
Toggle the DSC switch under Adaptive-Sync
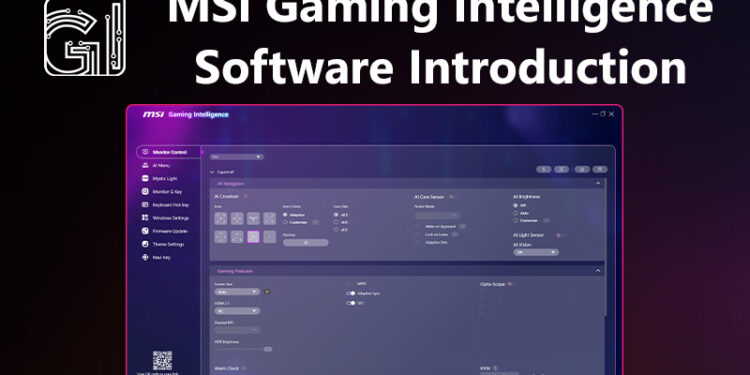pyautogui.click(x=351, y=303)
